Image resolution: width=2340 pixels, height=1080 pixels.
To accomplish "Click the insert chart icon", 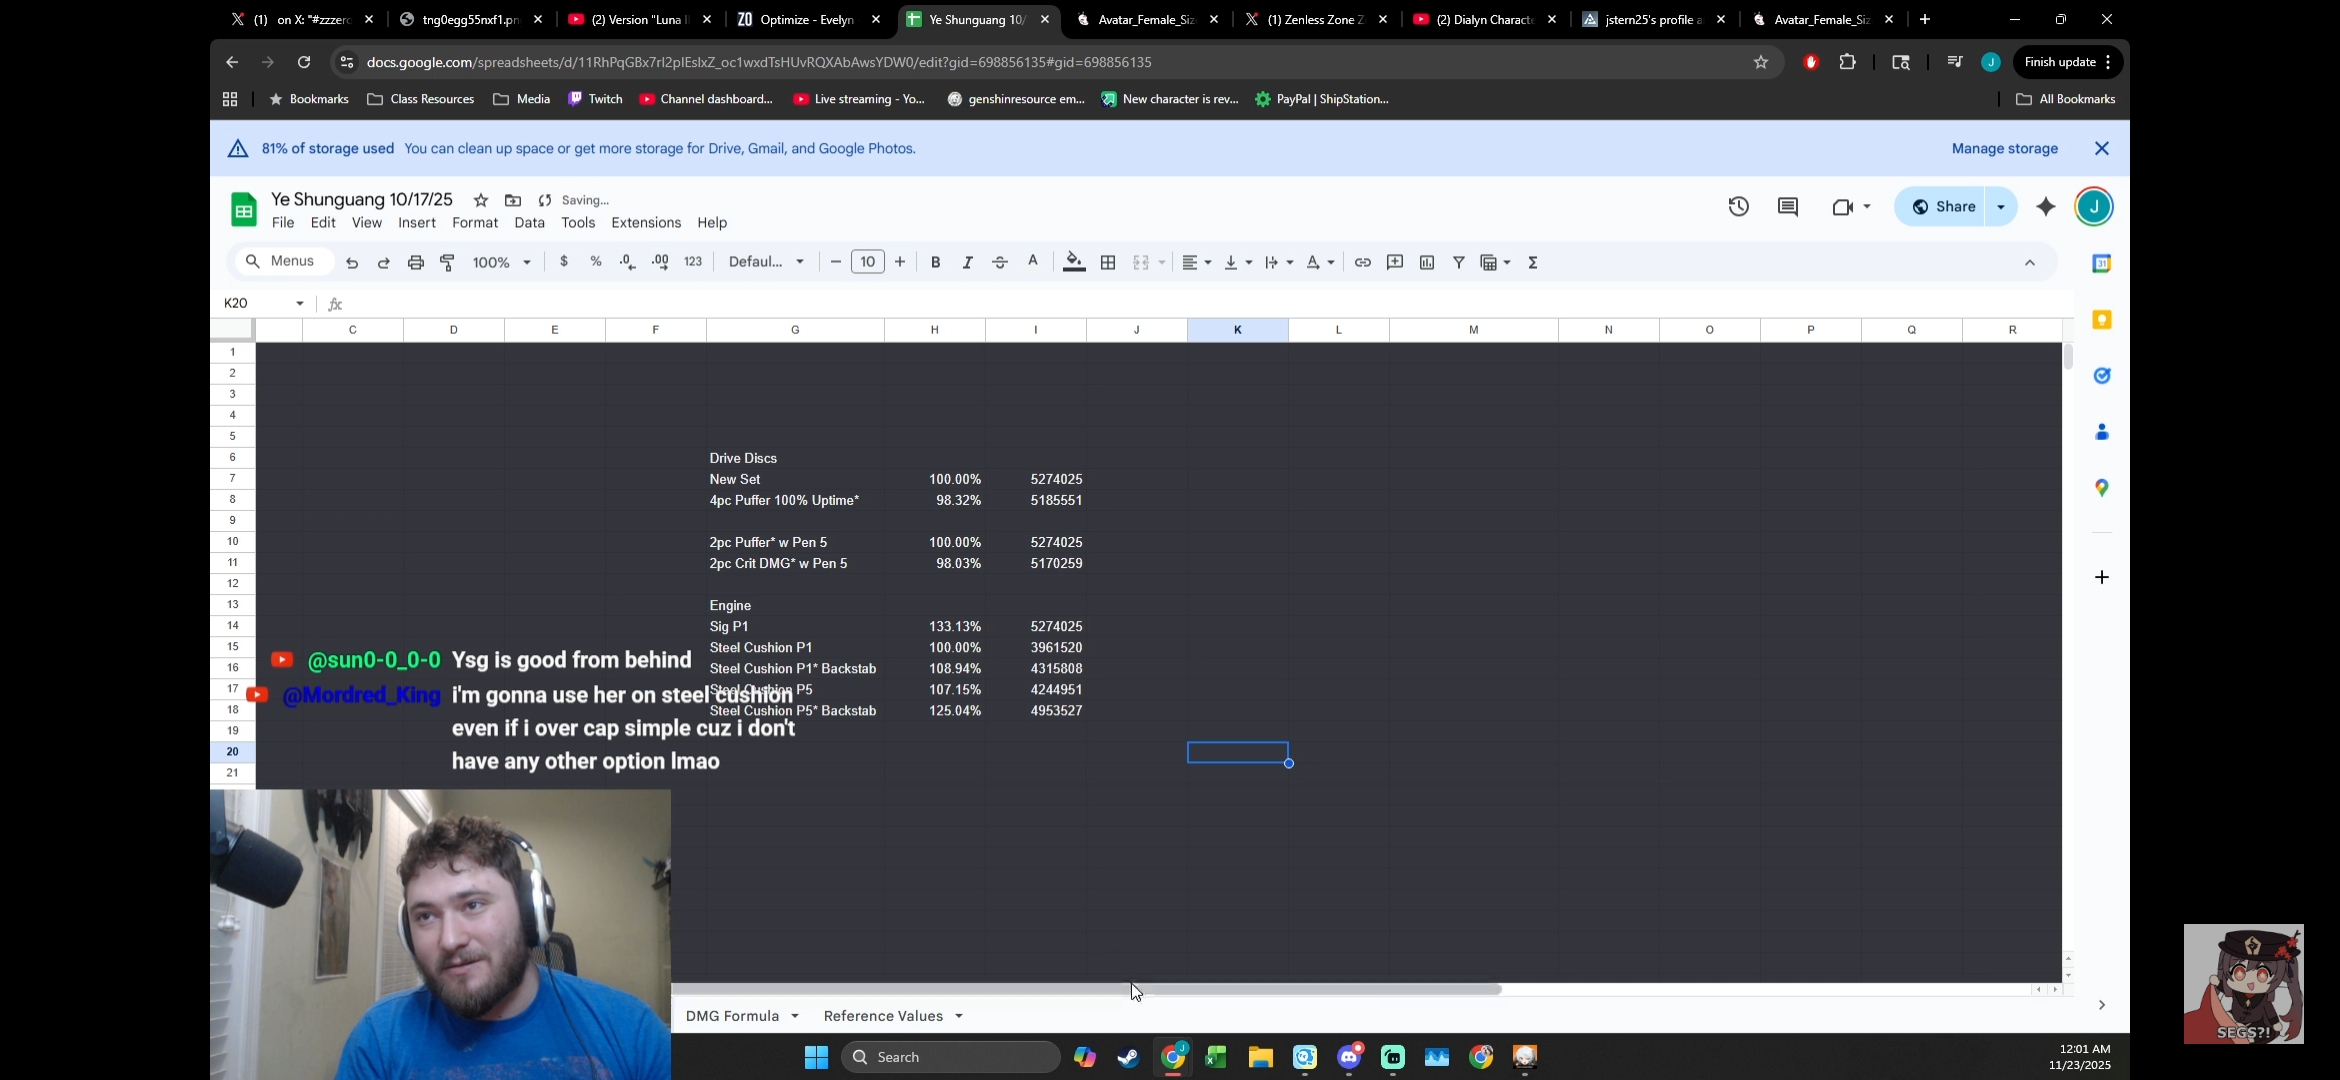I will [x=1427, y=262].
